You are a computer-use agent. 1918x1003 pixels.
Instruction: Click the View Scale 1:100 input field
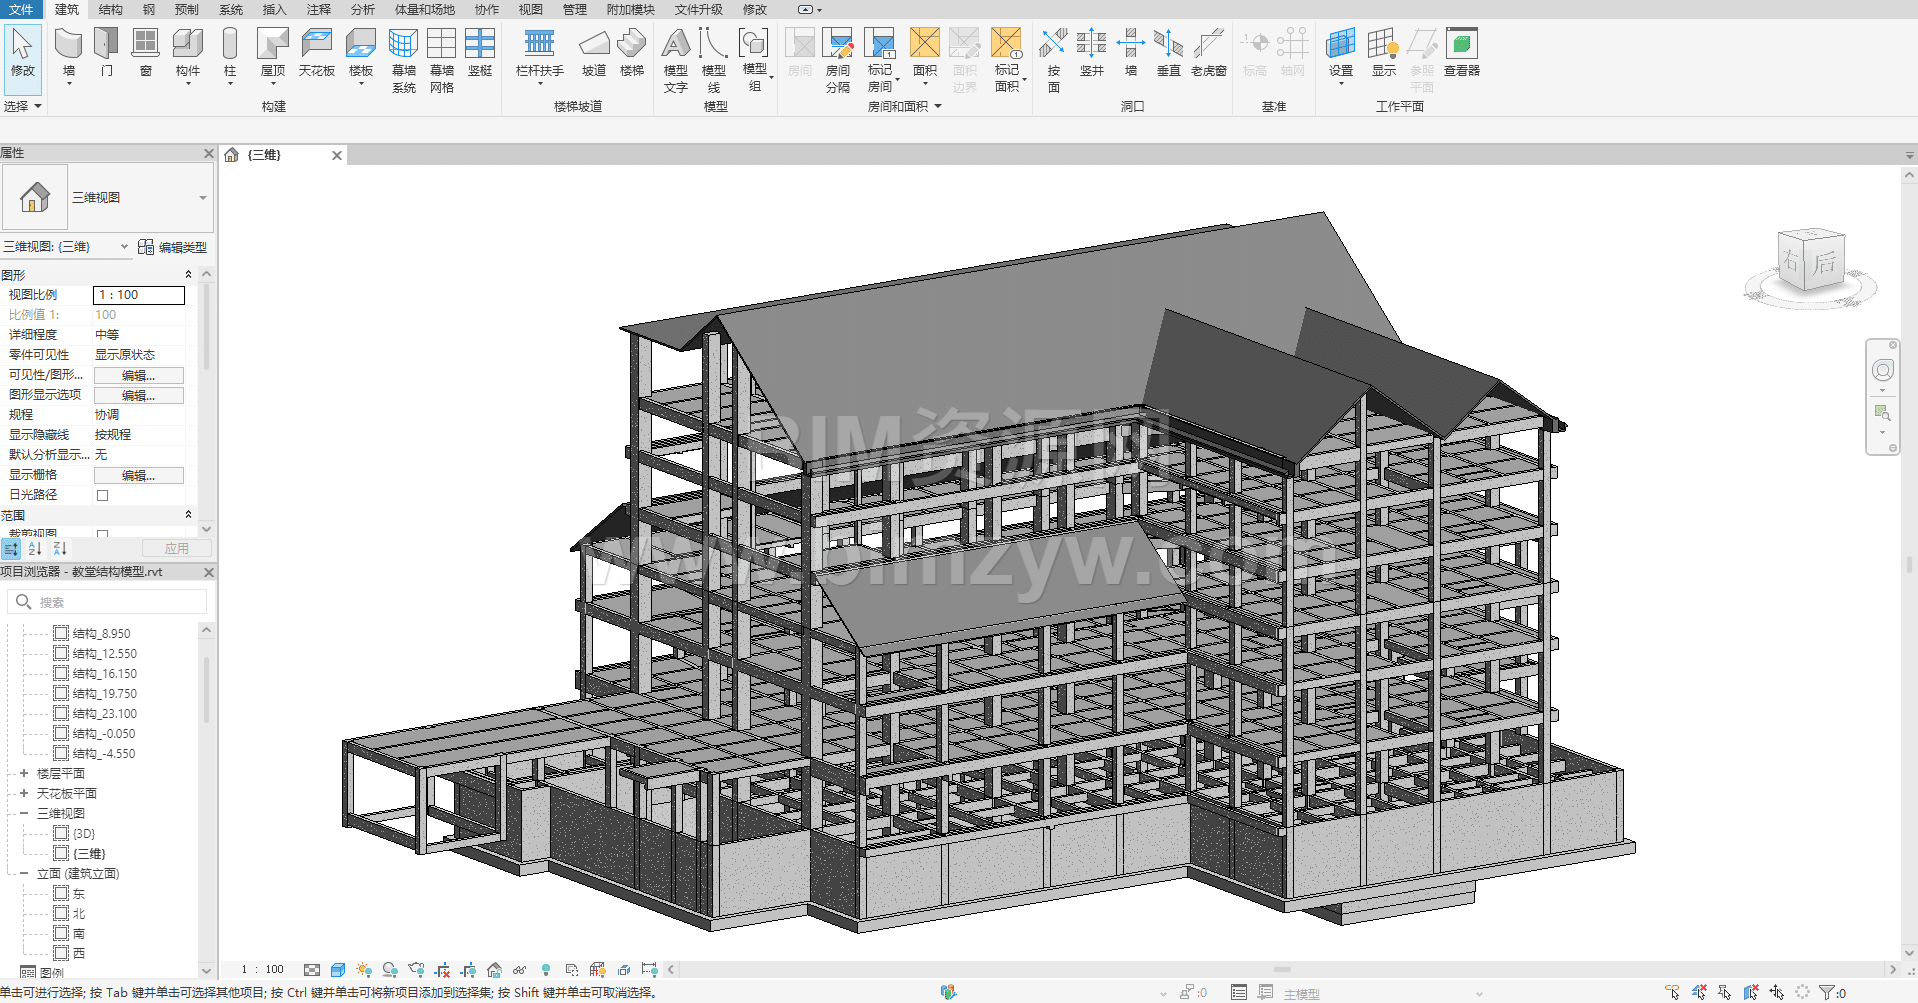(138, 295)
